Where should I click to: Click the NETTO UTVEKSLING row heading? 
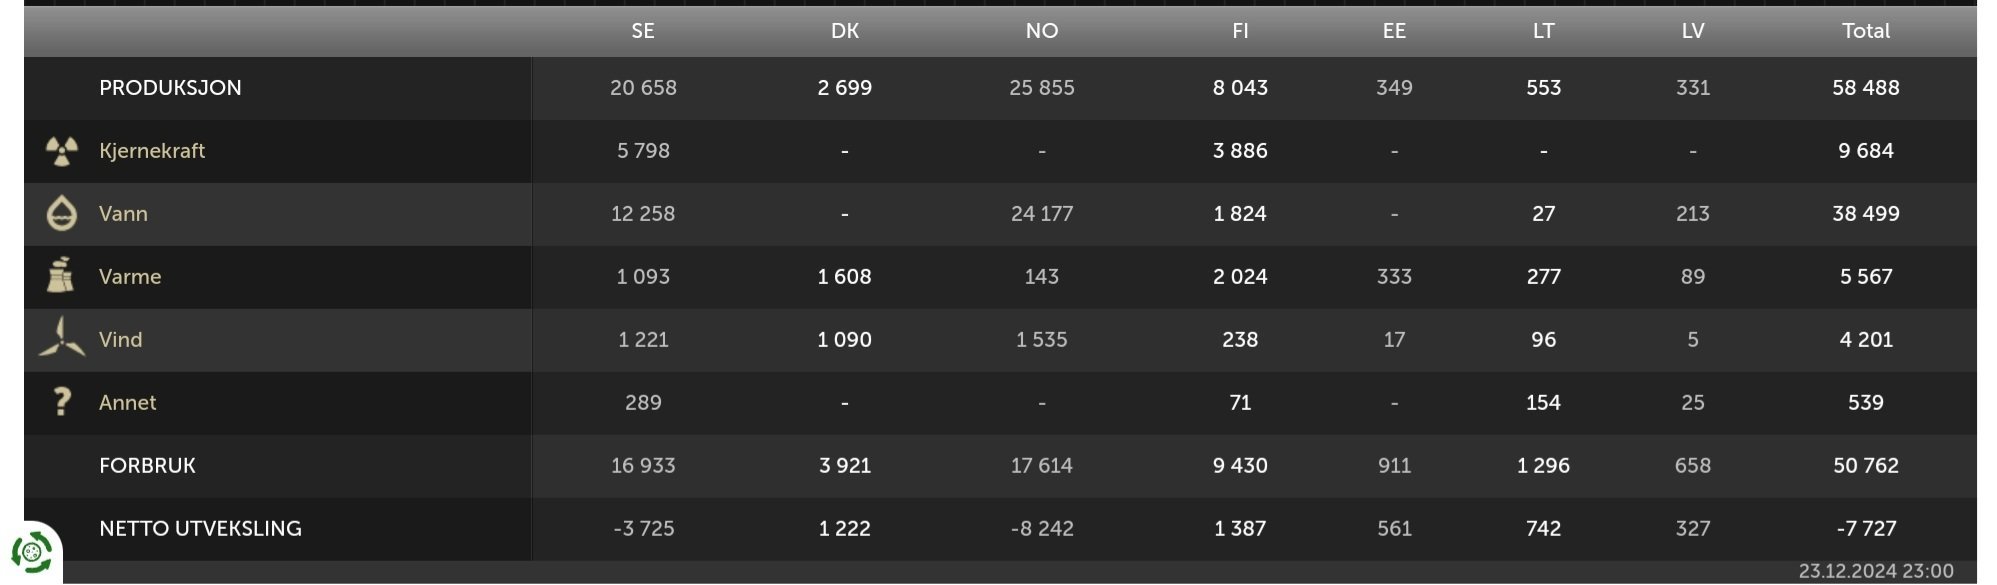tap(200, 529)
